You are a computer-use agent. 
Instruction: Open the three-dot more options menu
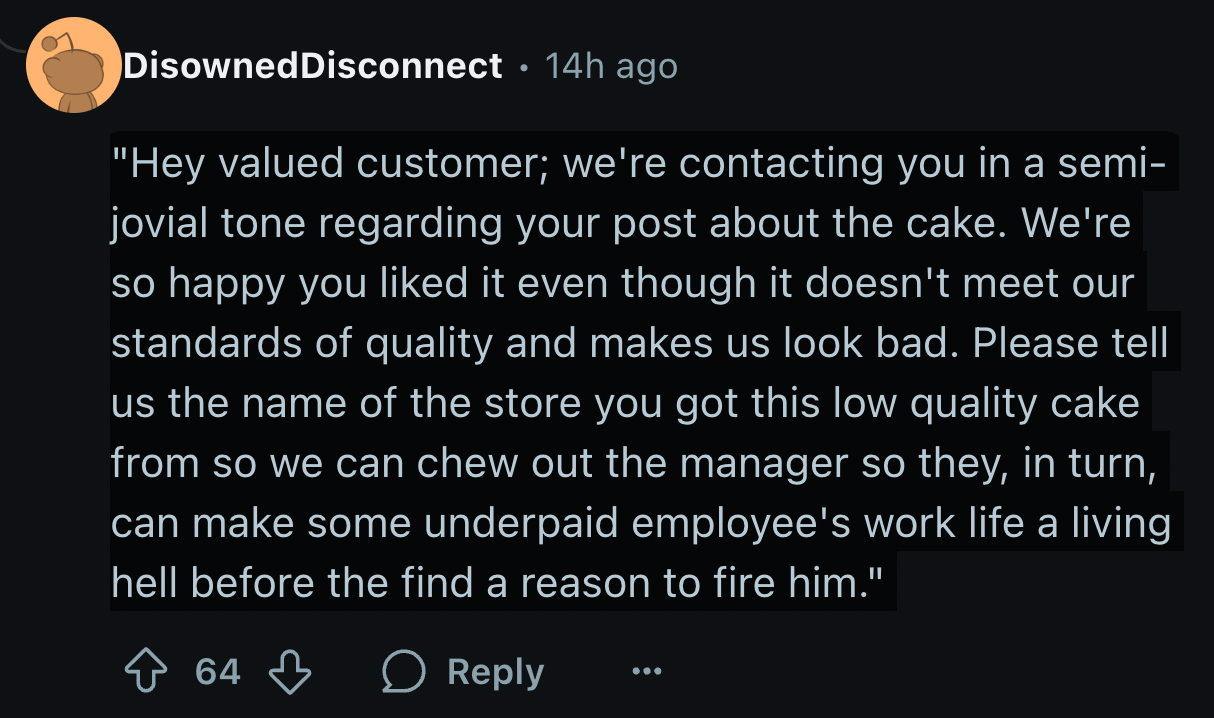[647, 673]
